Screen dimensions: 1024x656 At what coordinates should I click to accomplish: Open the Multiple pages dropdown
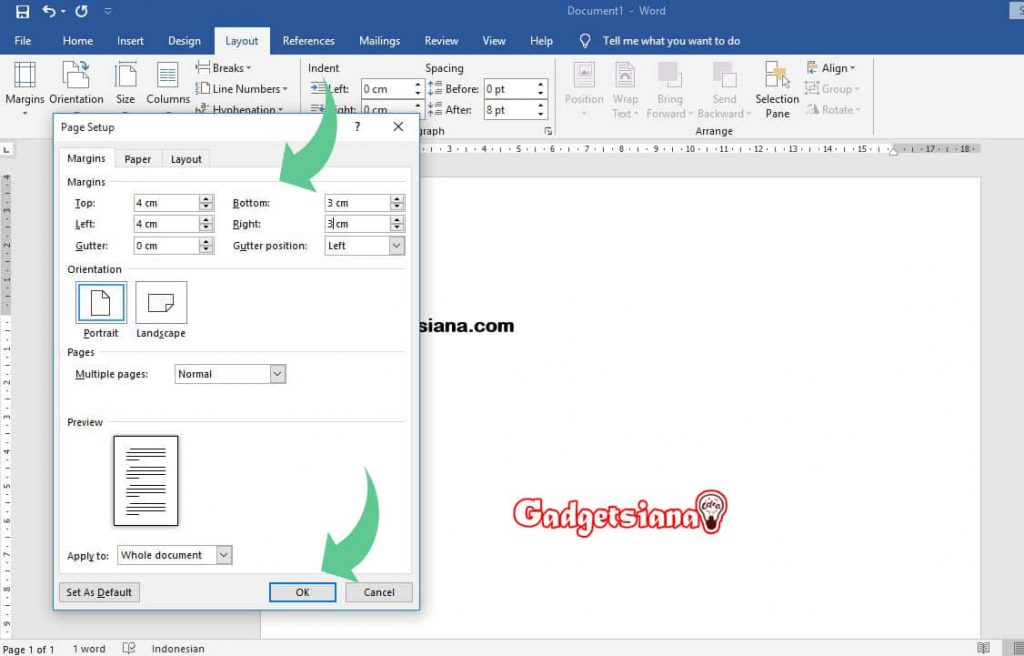(277, 374)
